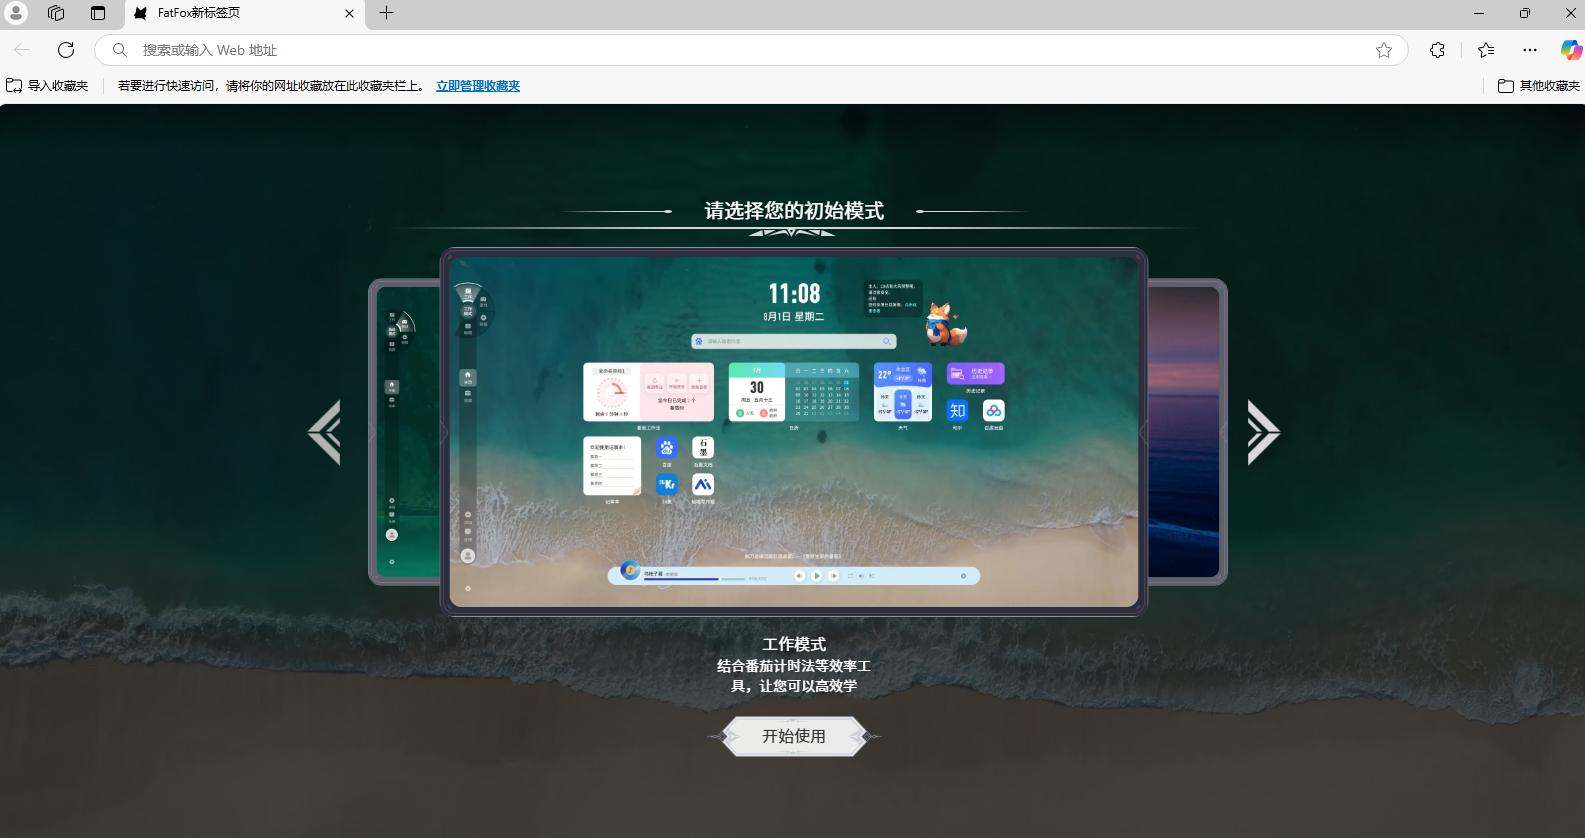Open the workspaces button
The width and height of the screenshot is (1585, 838).
[56, 13]
